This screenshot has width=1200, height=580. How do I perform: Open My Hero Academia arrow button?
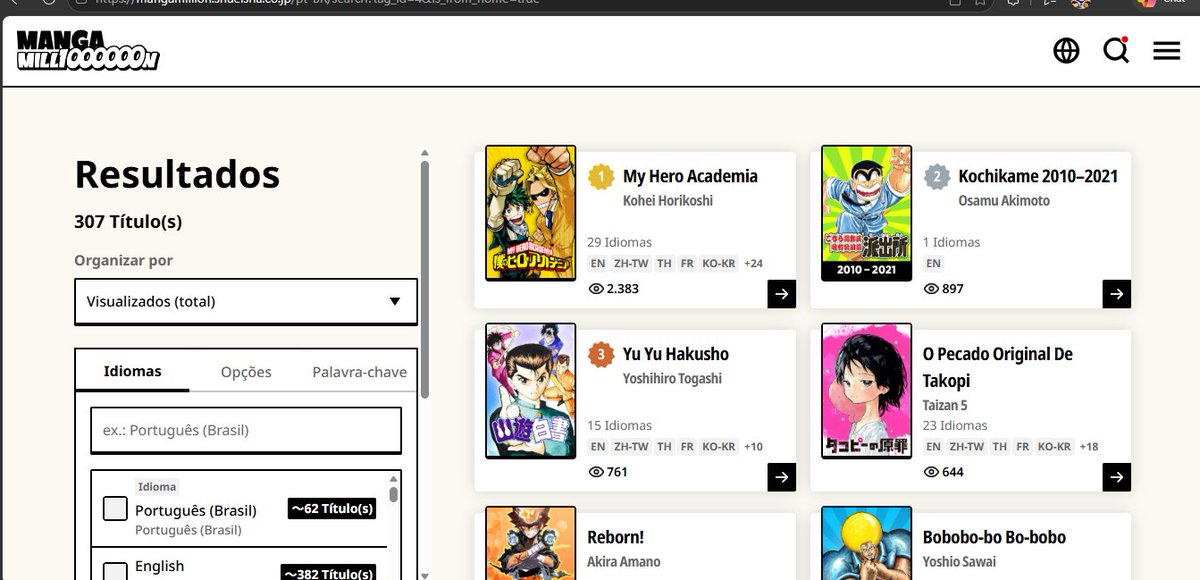coord(782,294)
